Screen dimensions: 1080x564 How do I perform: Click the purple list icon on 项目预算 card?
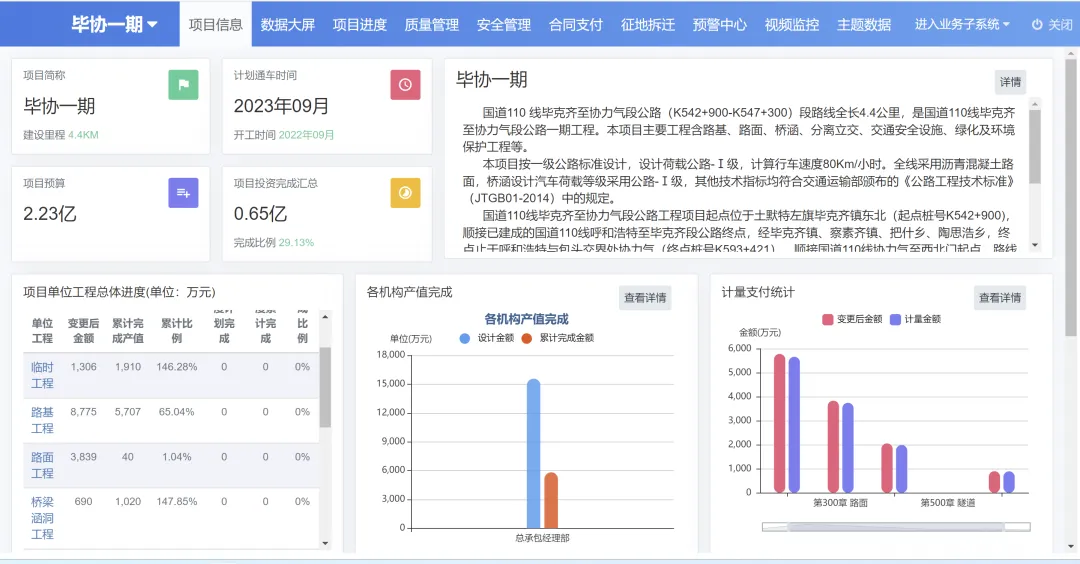(183, 192)
